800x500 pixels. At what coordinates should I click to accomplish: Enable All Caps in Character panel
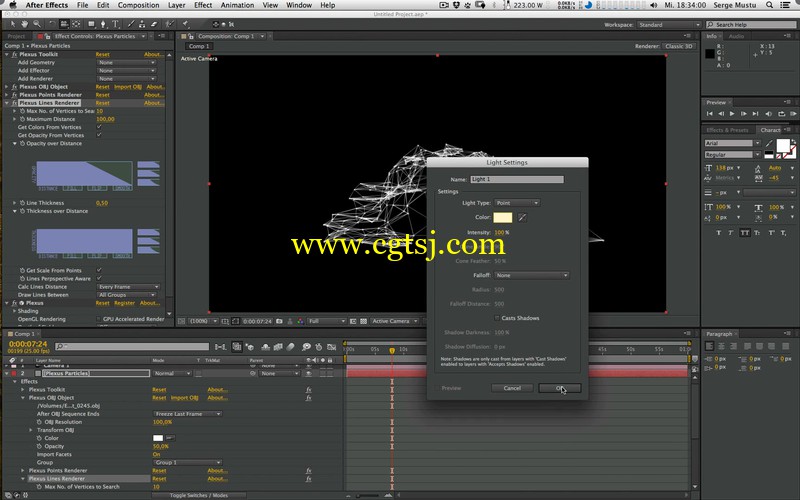(745, 233)
